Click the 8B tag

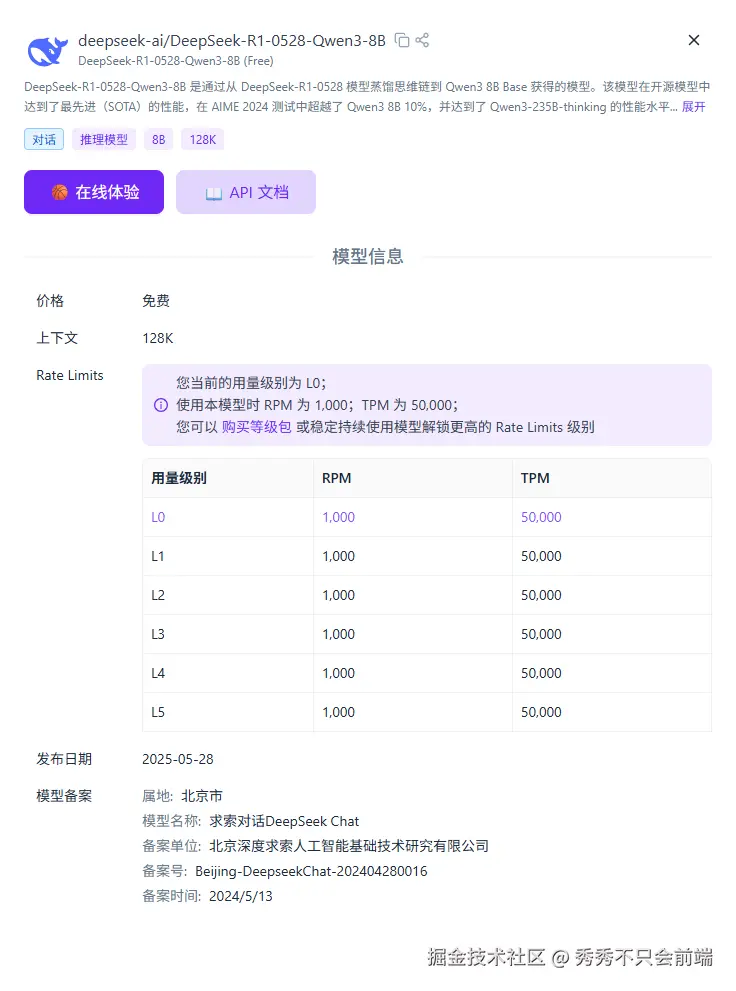159,139
